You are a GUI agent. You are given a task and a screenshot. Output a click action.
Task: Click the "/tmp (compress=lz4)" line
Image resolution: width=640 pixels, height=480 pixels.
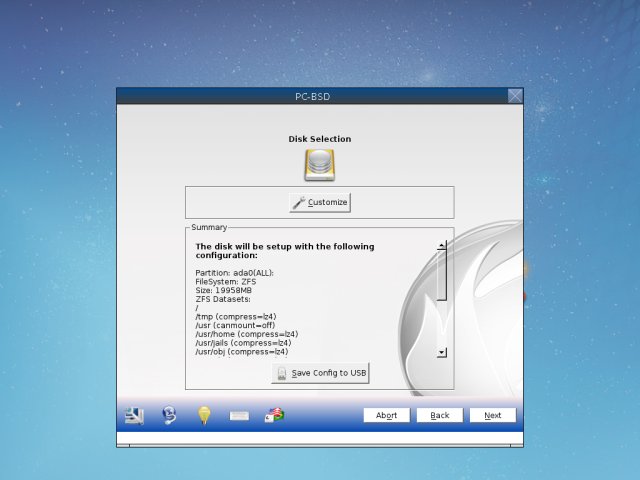(x=236, y=317)
